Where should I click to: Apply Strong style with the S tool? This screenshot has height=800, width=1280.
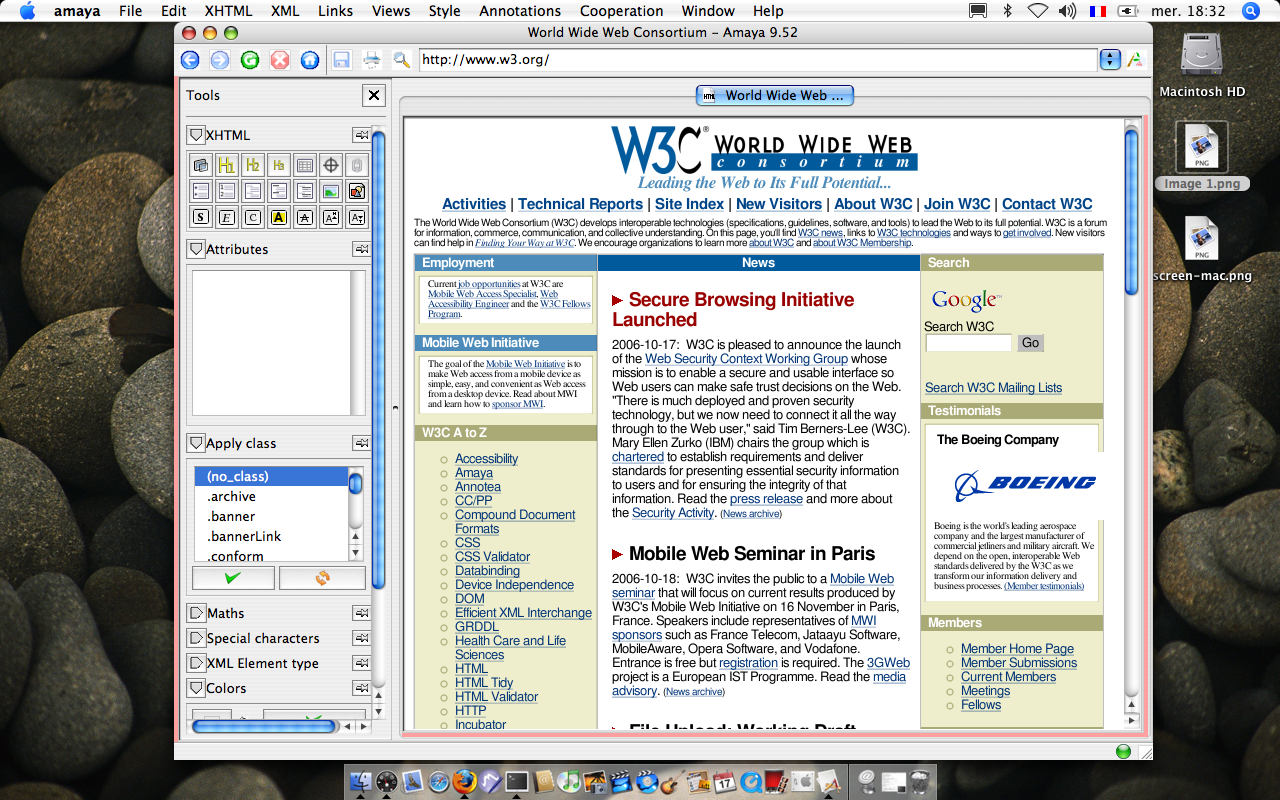[201, 217]
